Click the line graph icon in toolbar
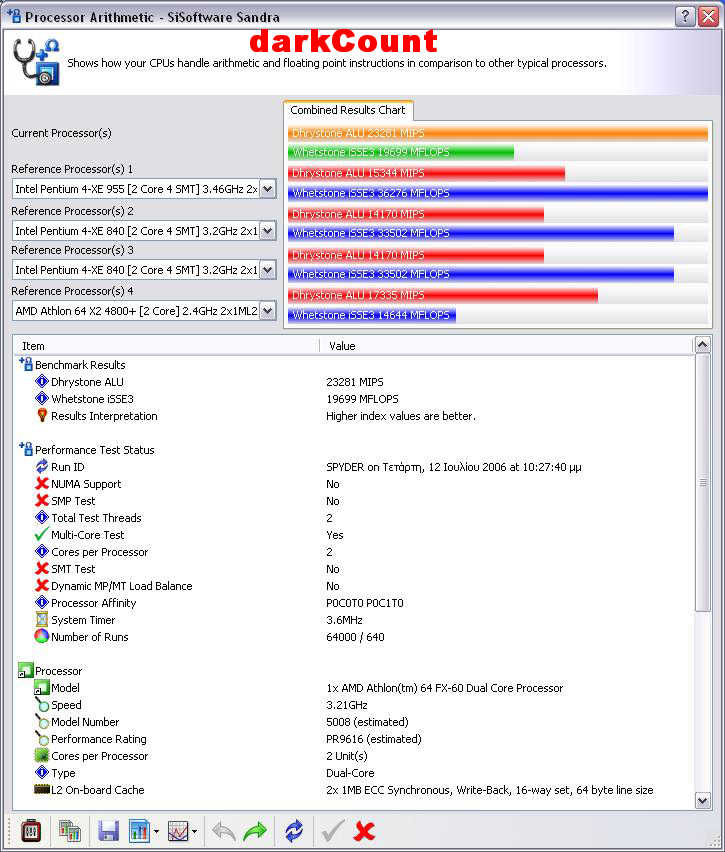The height and width of the screenshot is (852, 725). click(x=178, y=831)
